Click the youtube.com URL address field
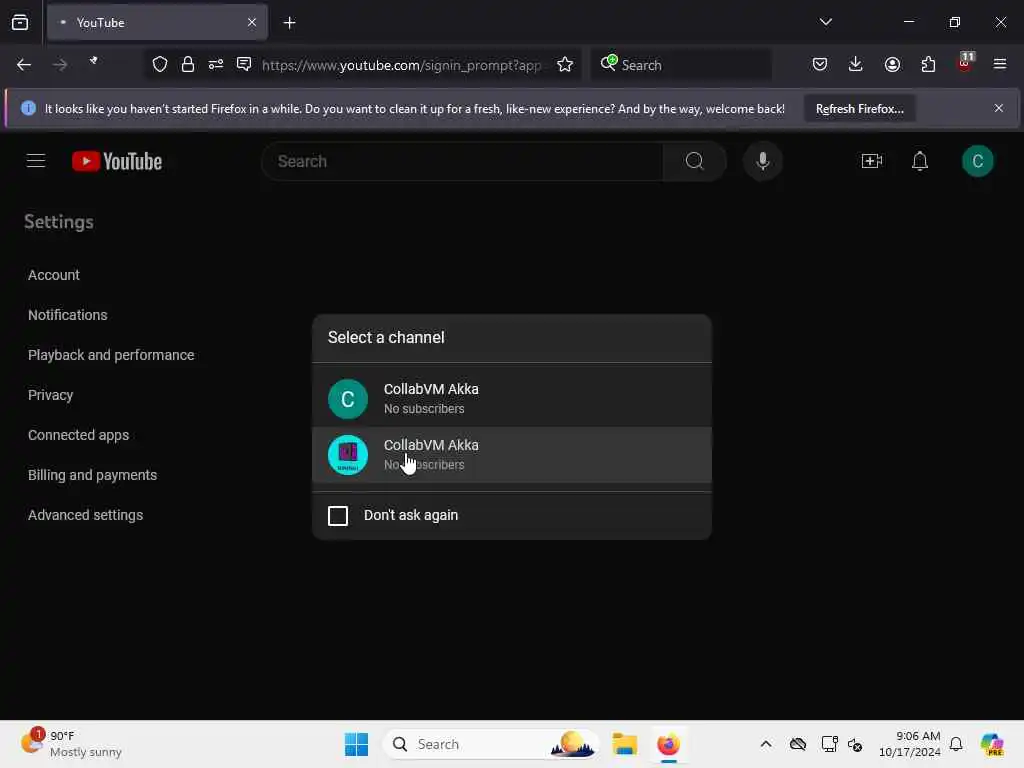The image size is (1024, 768). tap(402, 65)
